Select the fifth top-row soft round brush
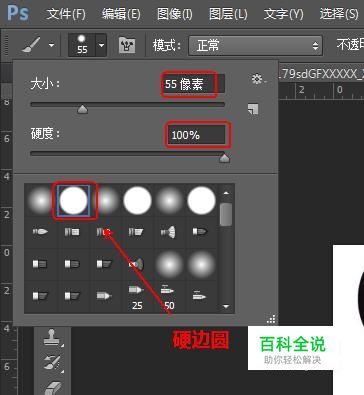364x395 pixels. click(x=169, y=201)
